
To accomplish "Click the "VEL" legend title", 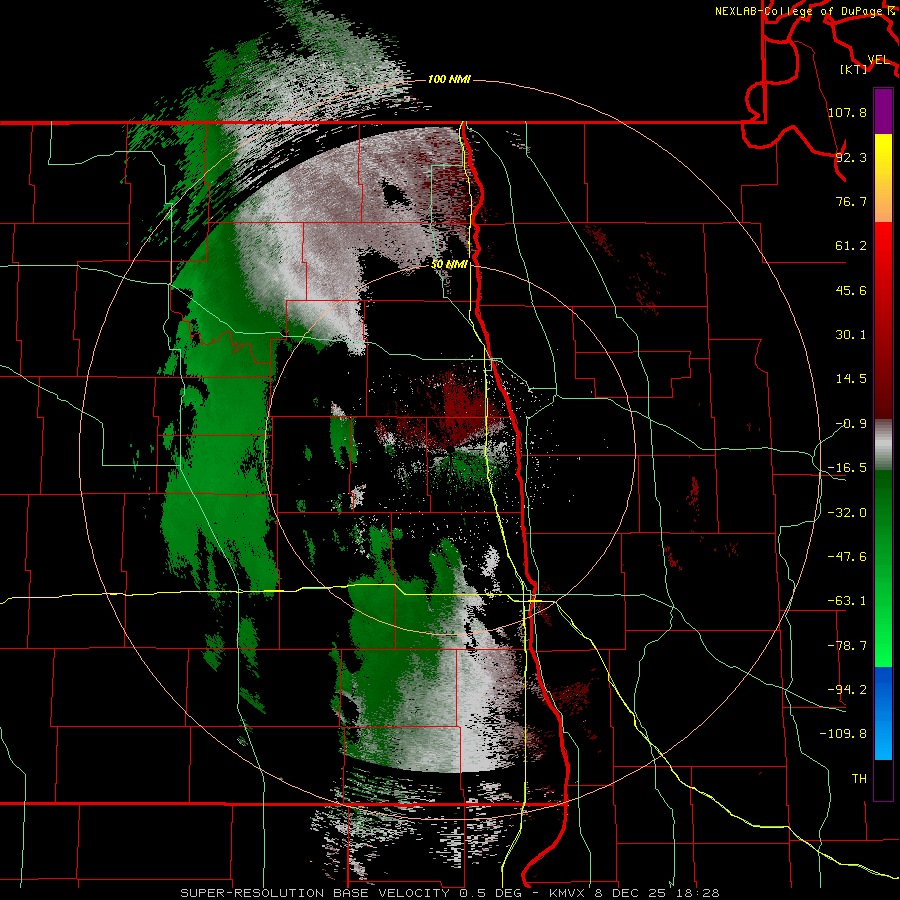I will click(x=878, y=60).
